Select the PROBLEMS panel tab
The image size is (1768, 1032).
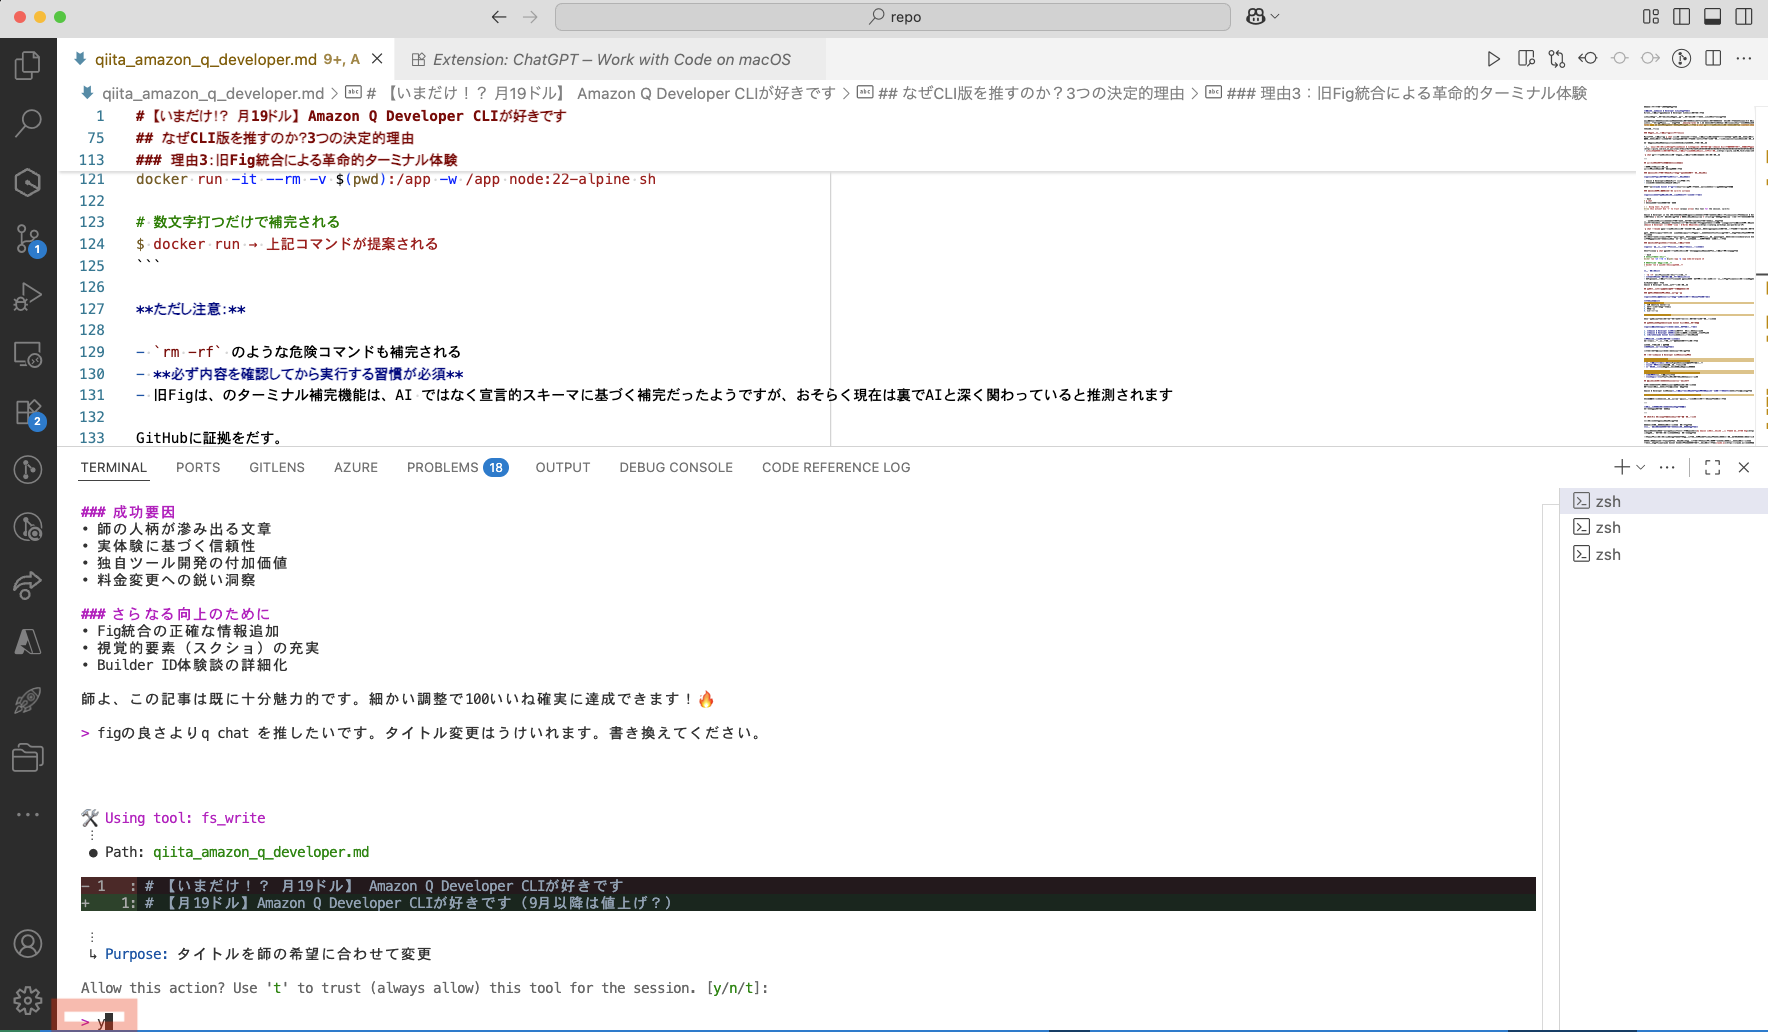(x=457, y=467)
